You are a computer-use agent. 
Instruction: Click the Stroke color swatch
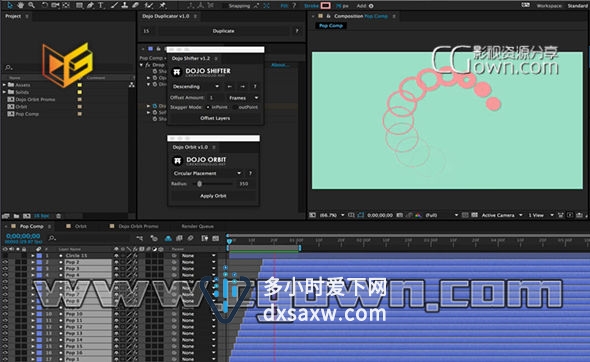click(x=326, y=6)
